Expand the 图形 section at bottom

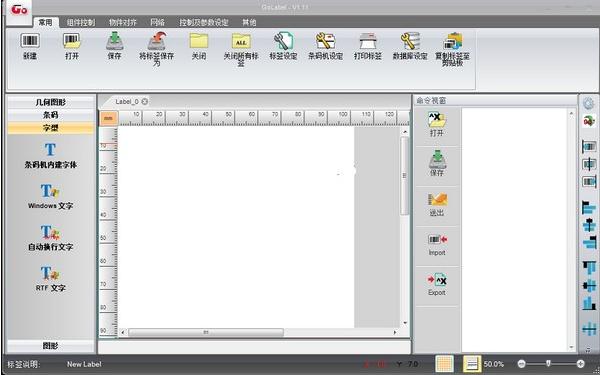[x=51, y=346]
